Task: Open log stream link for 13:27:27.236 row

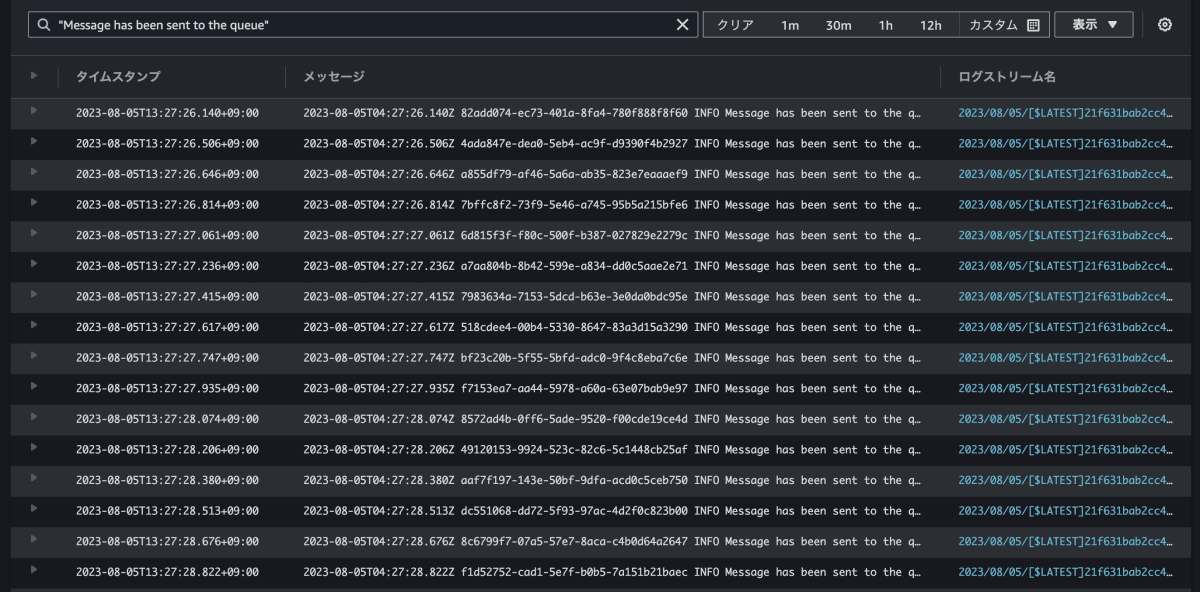Action: coord(1066,266)
